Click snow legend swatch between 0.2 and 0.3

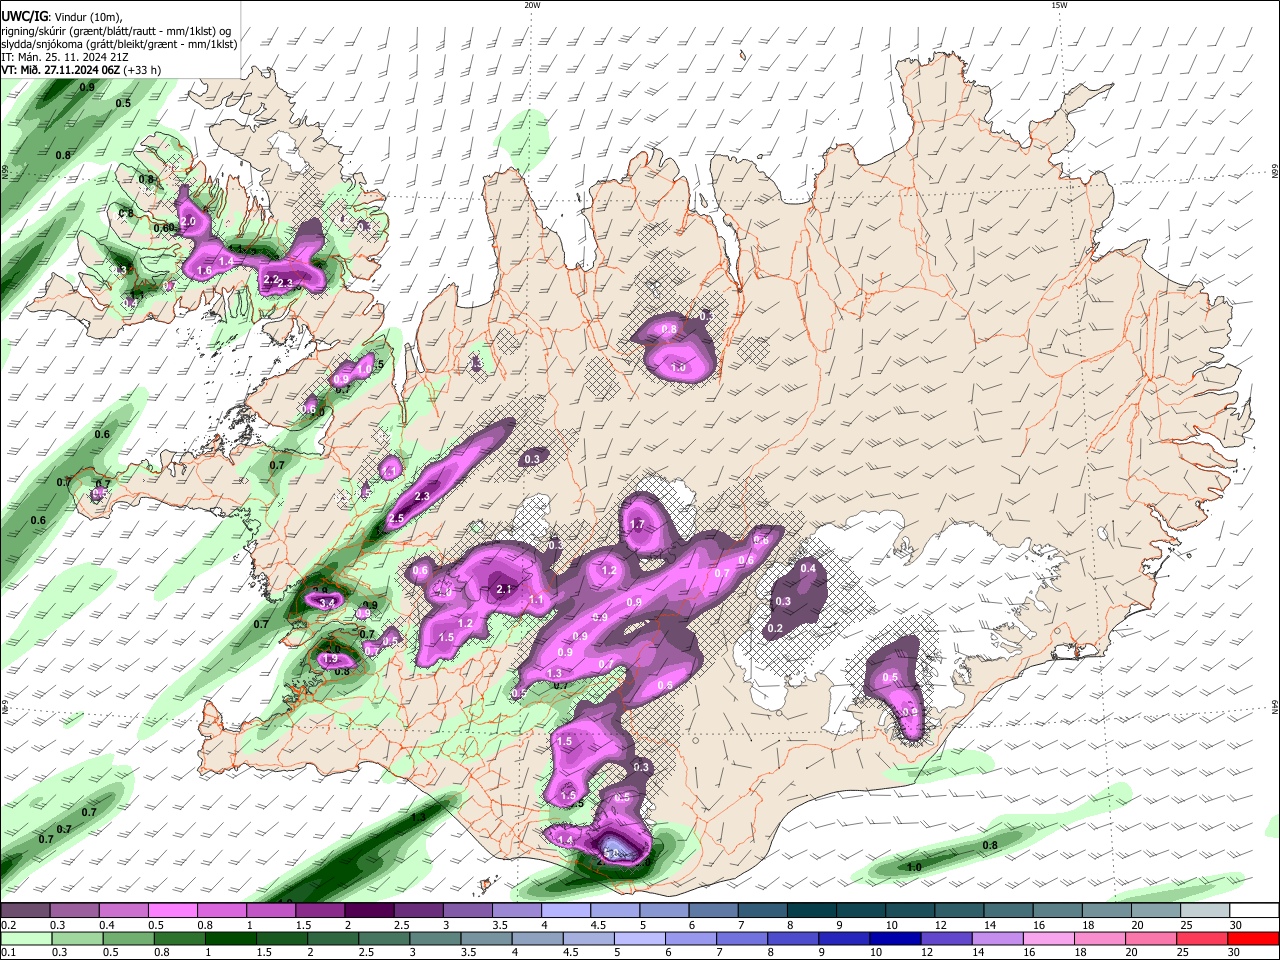pos(25,911)
